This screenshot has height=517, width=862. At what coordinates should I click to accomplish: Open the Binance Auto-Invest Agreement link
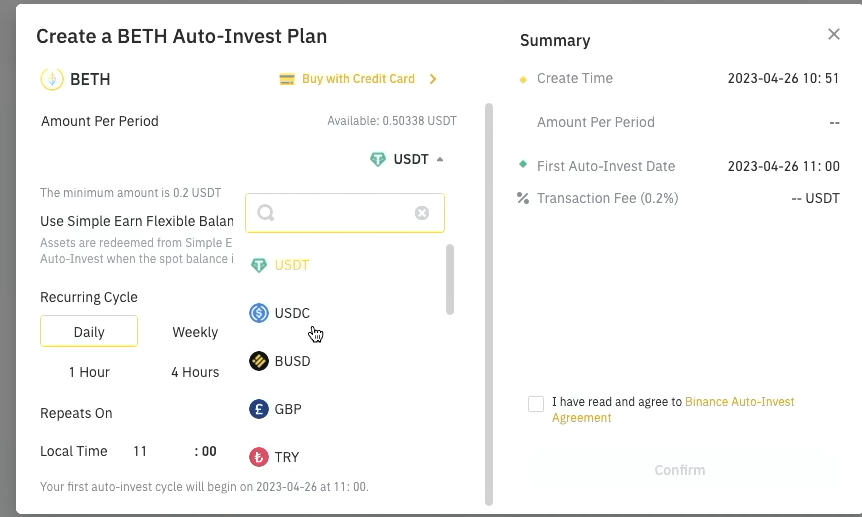pyautogui.click(x=739, y=402)
